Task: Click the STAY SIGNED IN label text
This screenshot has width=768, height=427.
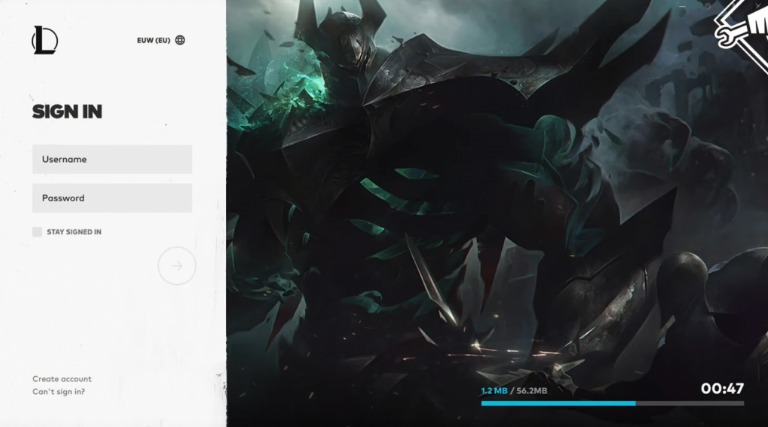Action: [x=74, y=232]
